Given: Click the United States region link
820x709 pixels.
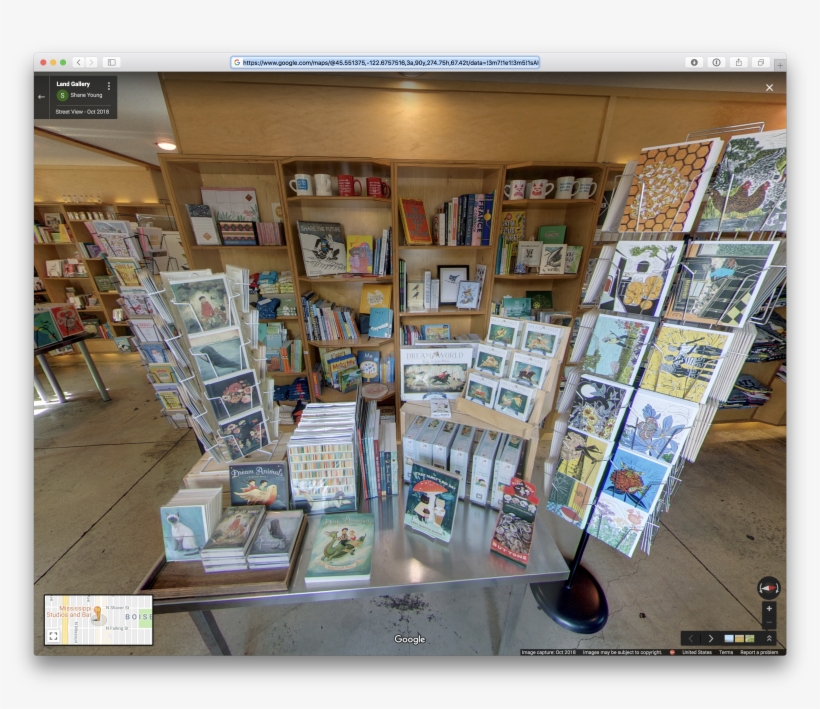Looking at the screenshot, I should click(697, 652).
